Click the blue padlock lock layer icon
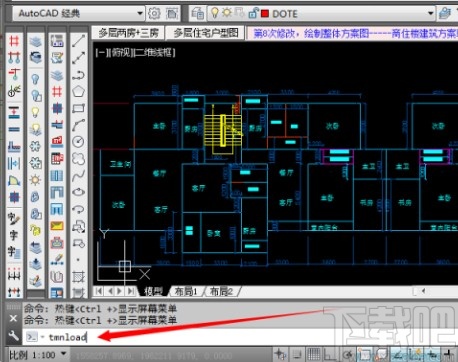Viewport: 458px width, 362px height. click(x=35, y=197)
